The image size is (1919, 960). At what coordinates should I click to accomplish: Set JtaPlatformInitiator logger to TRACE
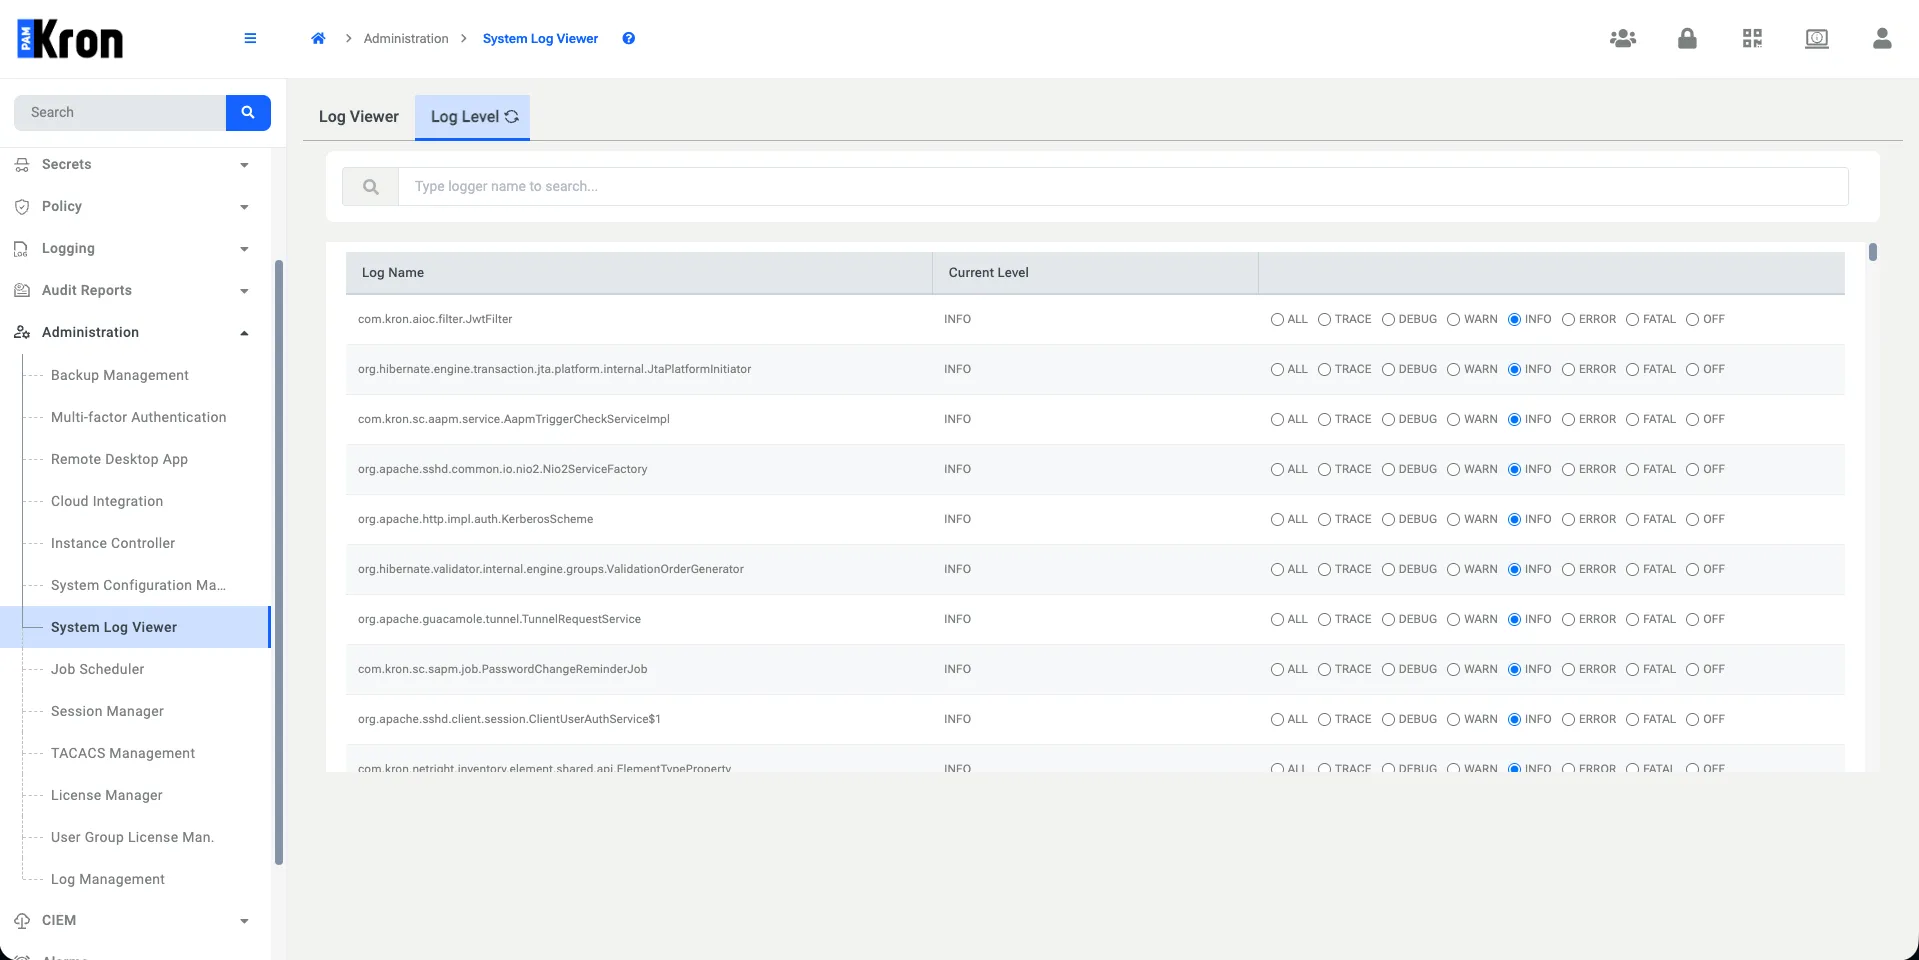(x=1324, y=370)
